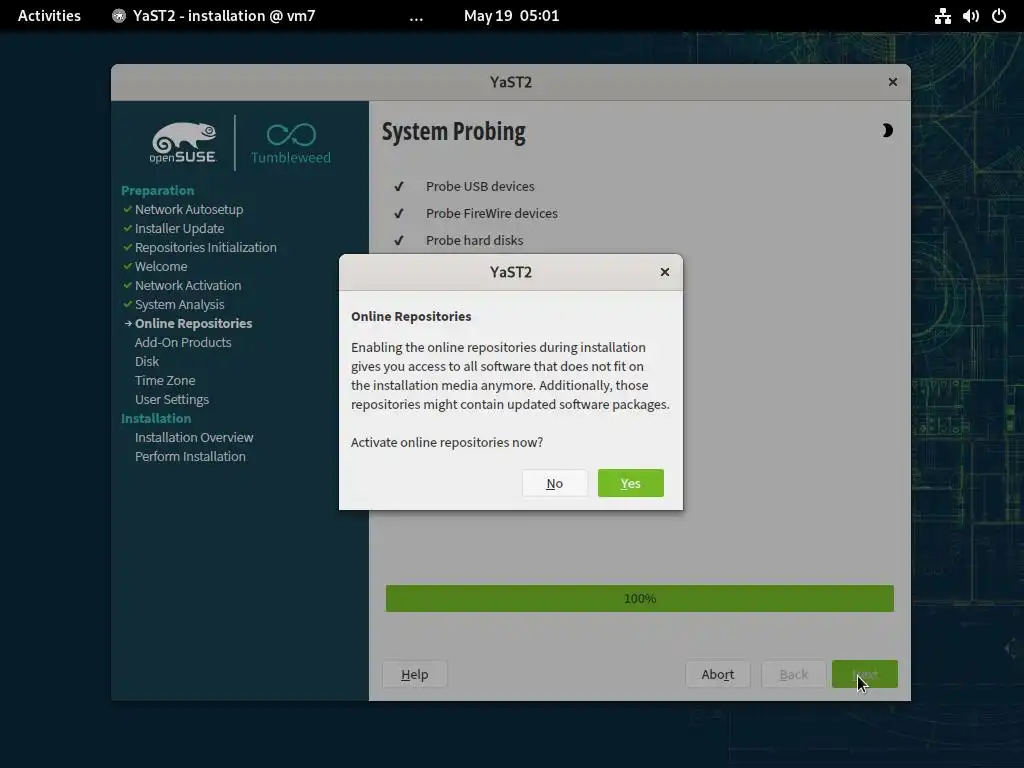Open volume control in top bar
Screen dimensions: 1024x768
[x=970, y=16]
